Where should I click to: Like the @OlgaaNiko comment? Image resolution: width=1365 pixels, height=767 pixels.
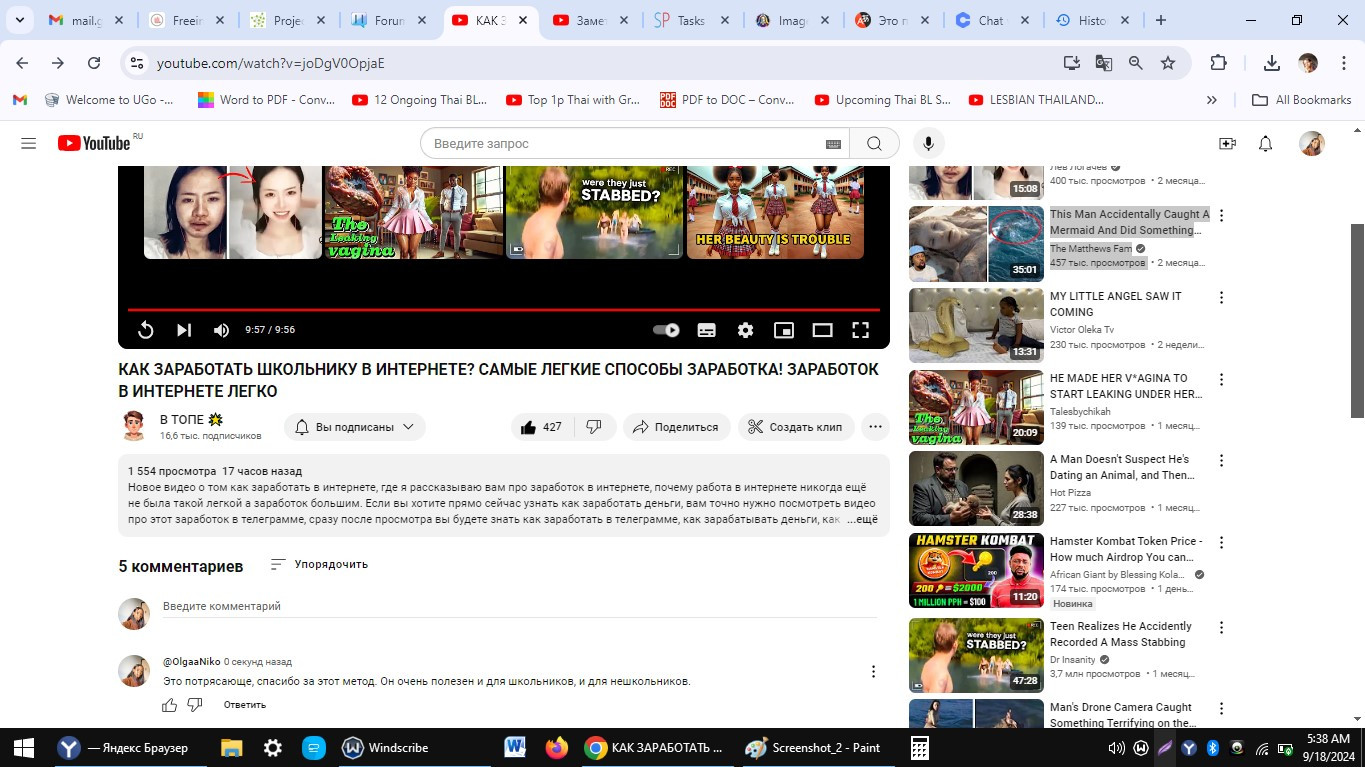pos(170,705)
